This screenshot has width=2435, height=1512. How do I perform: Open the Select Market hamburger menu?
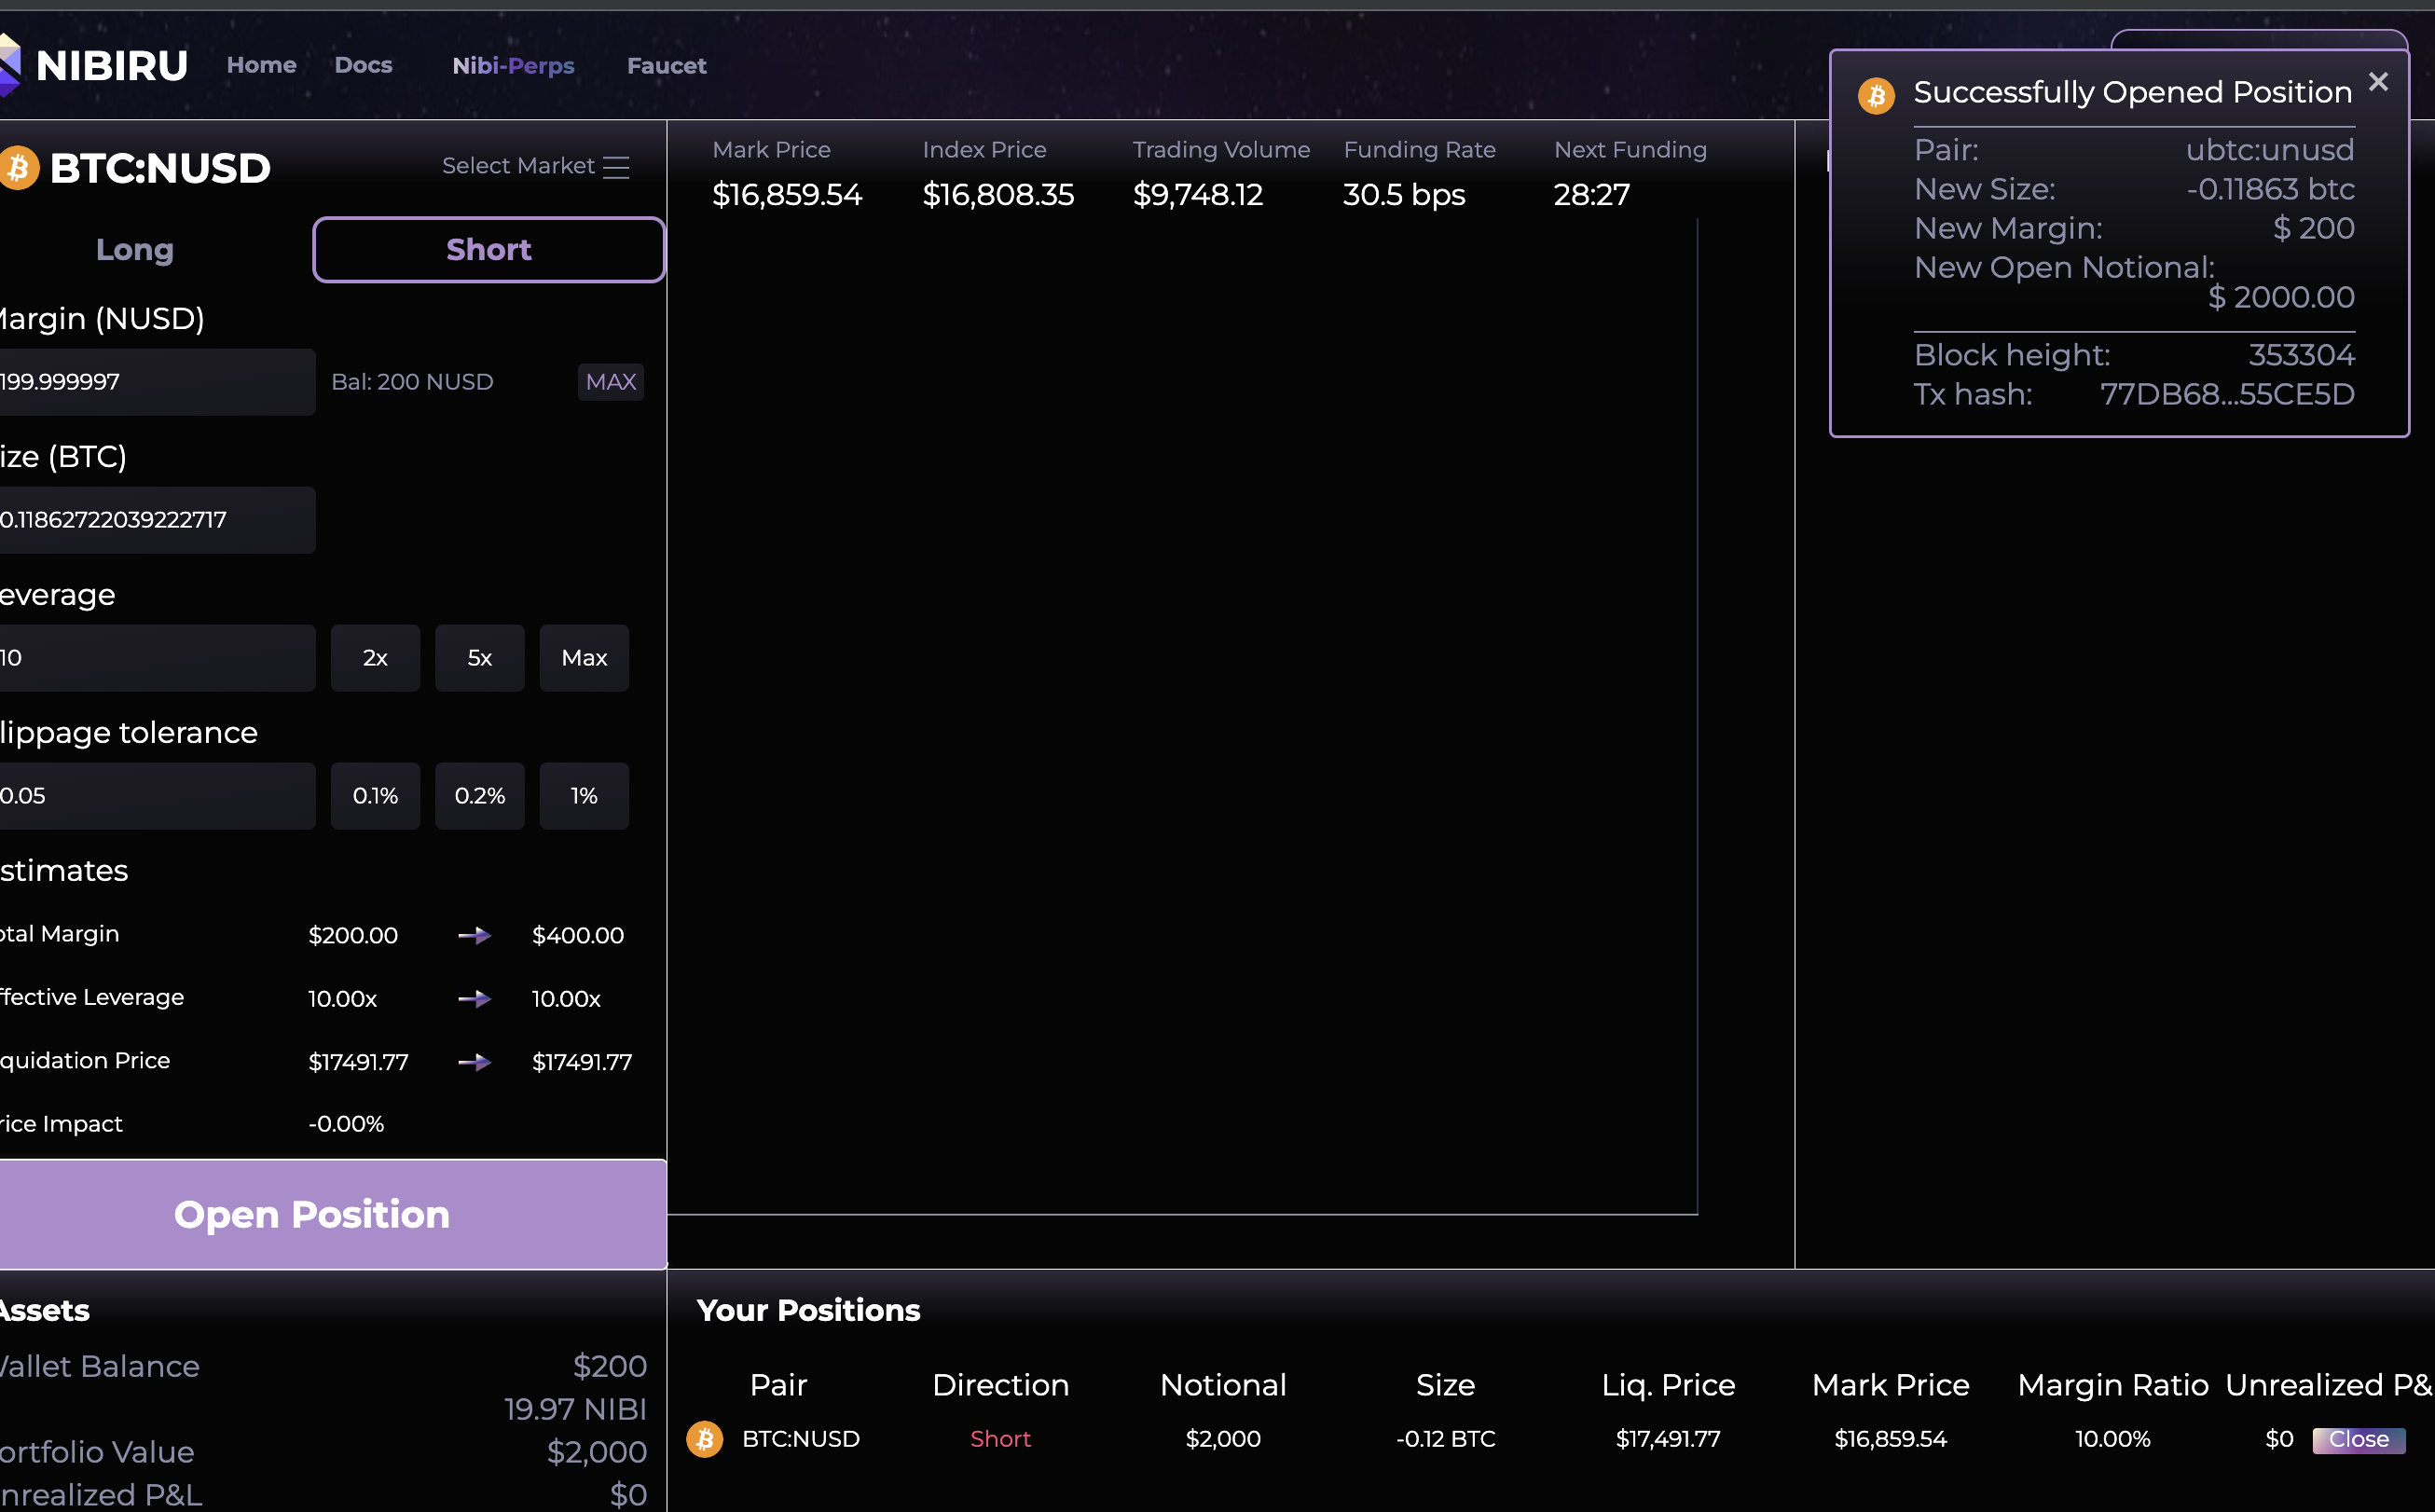[616, 167]
